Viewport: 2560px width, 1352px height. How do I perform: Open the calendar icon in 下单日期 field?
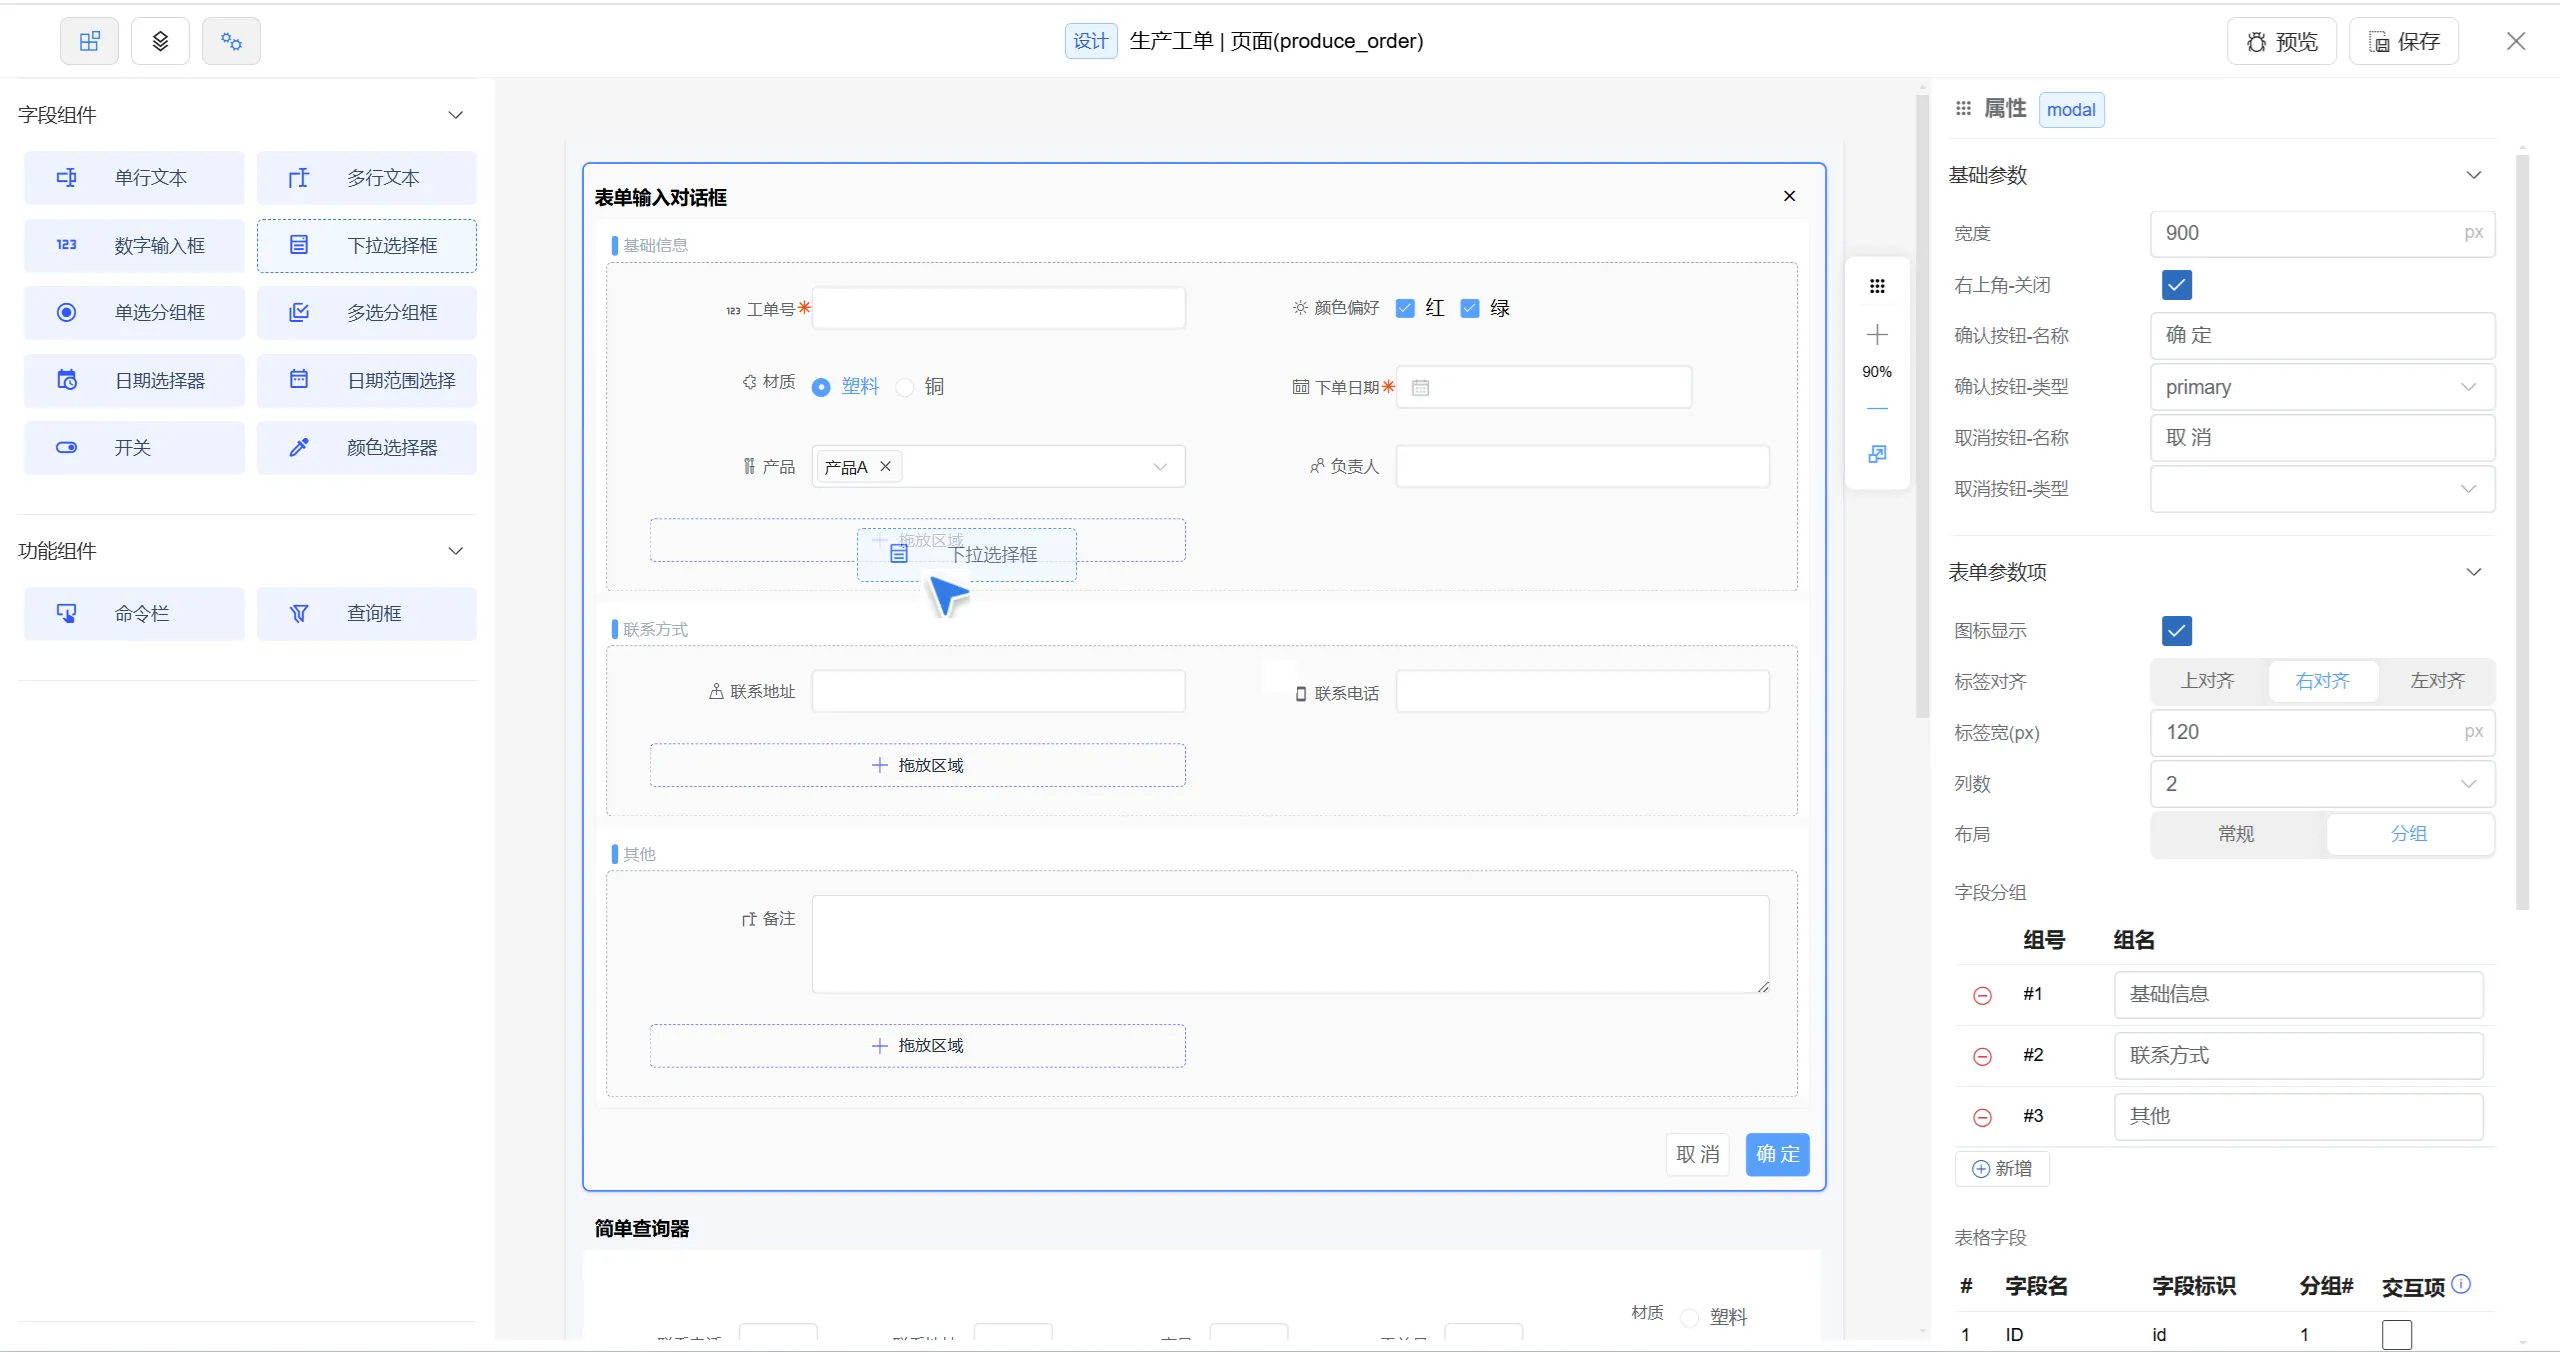(1420, 387)
